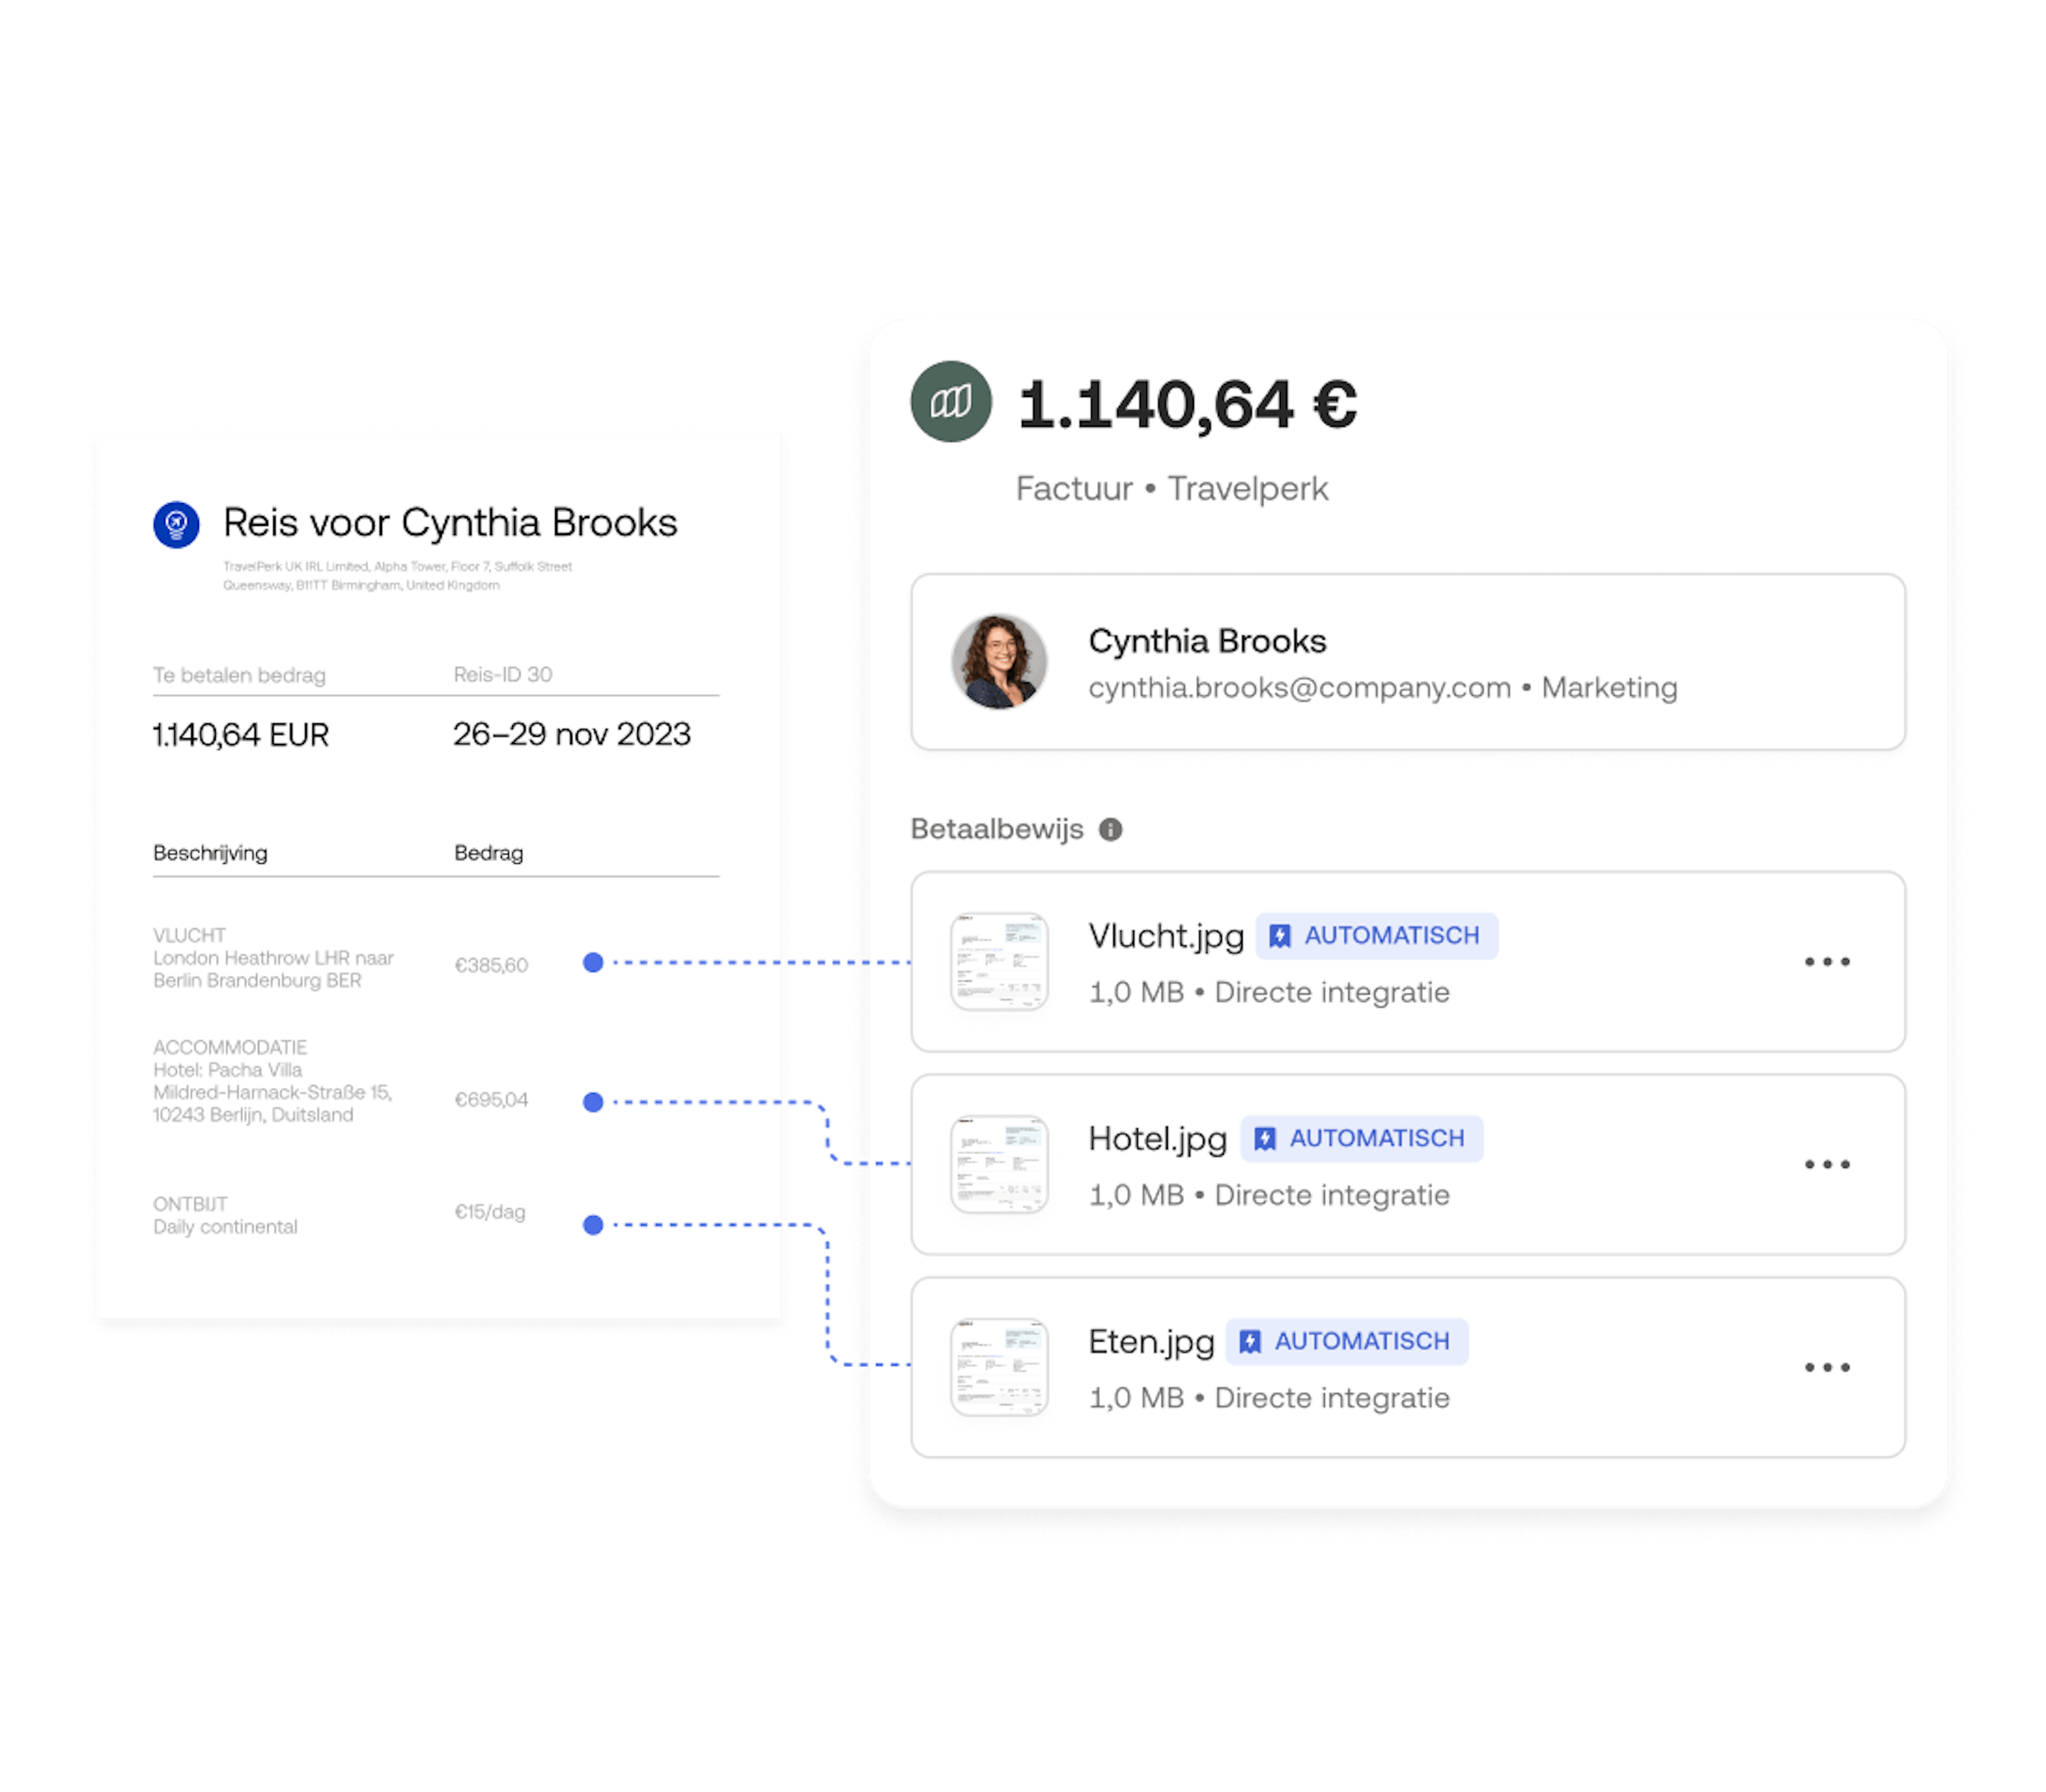Click the blue lightbulb icon beside Reis voor Cynthia Brooks

176,524
